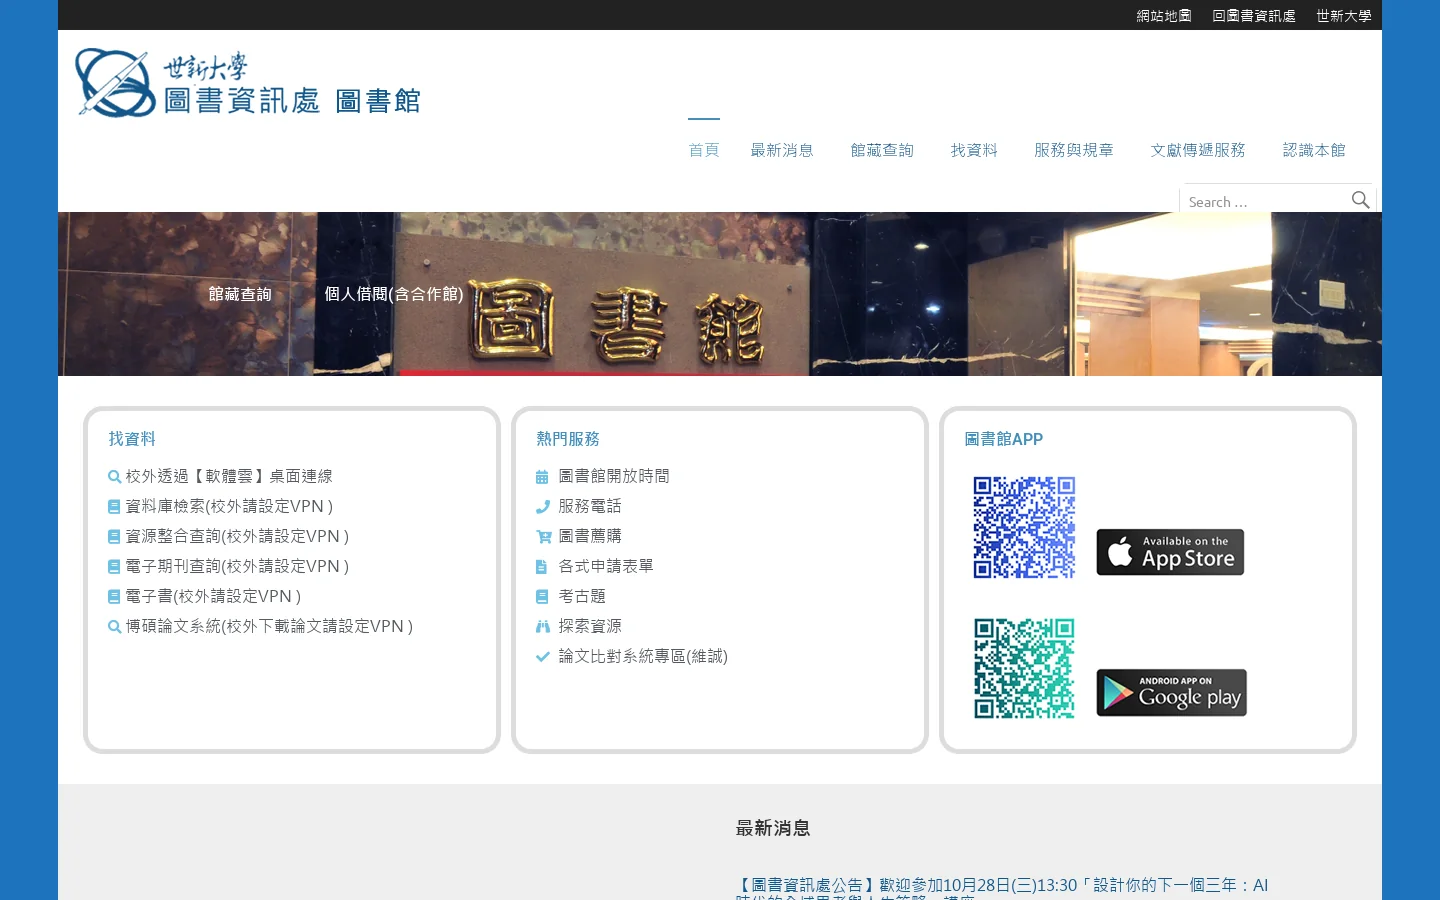The width and height of the screenshot is (1440, 900).
Task: Click magnifier icon beside 博碩論文系統
Action: [x=115, y=627]
